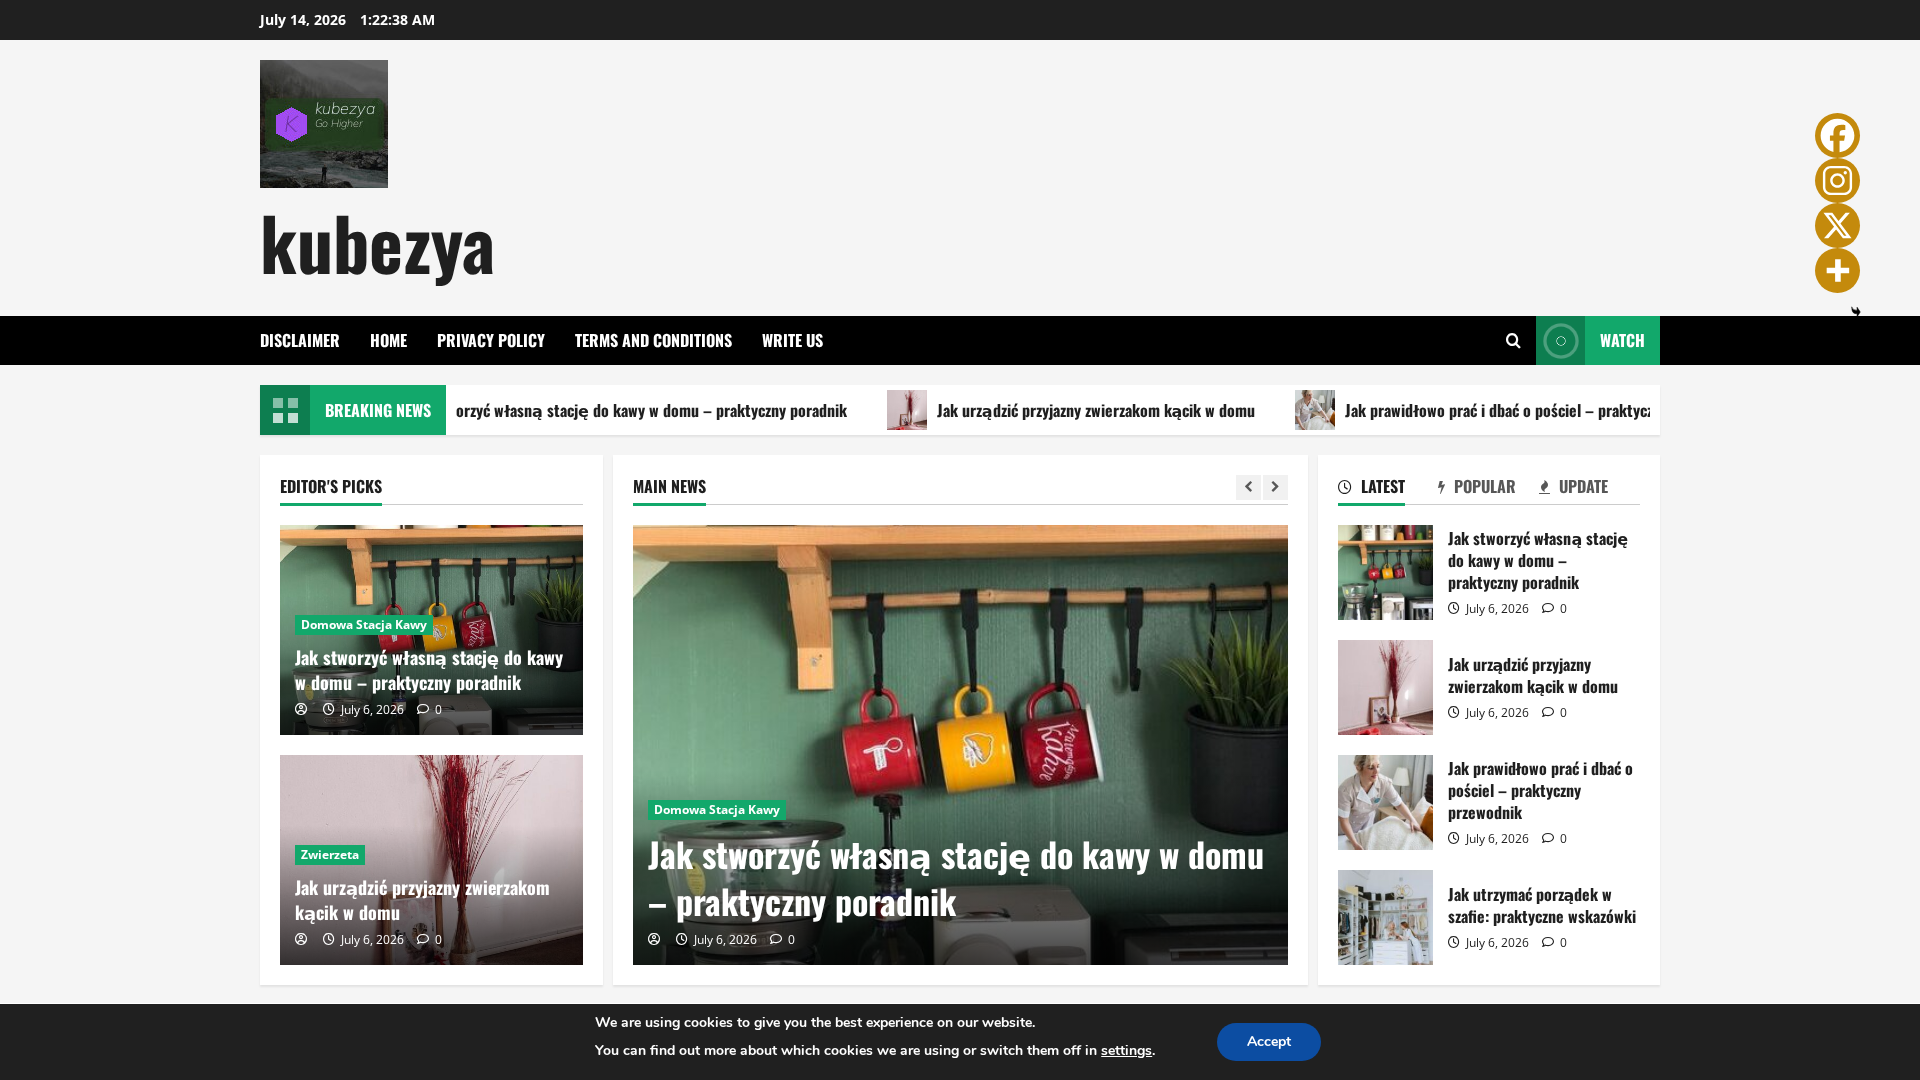This screenshot has height=1080, width=1920.
Task: Click comment icon under szafie latest item
Action: pyautogui.click(x=1548, y=942)
